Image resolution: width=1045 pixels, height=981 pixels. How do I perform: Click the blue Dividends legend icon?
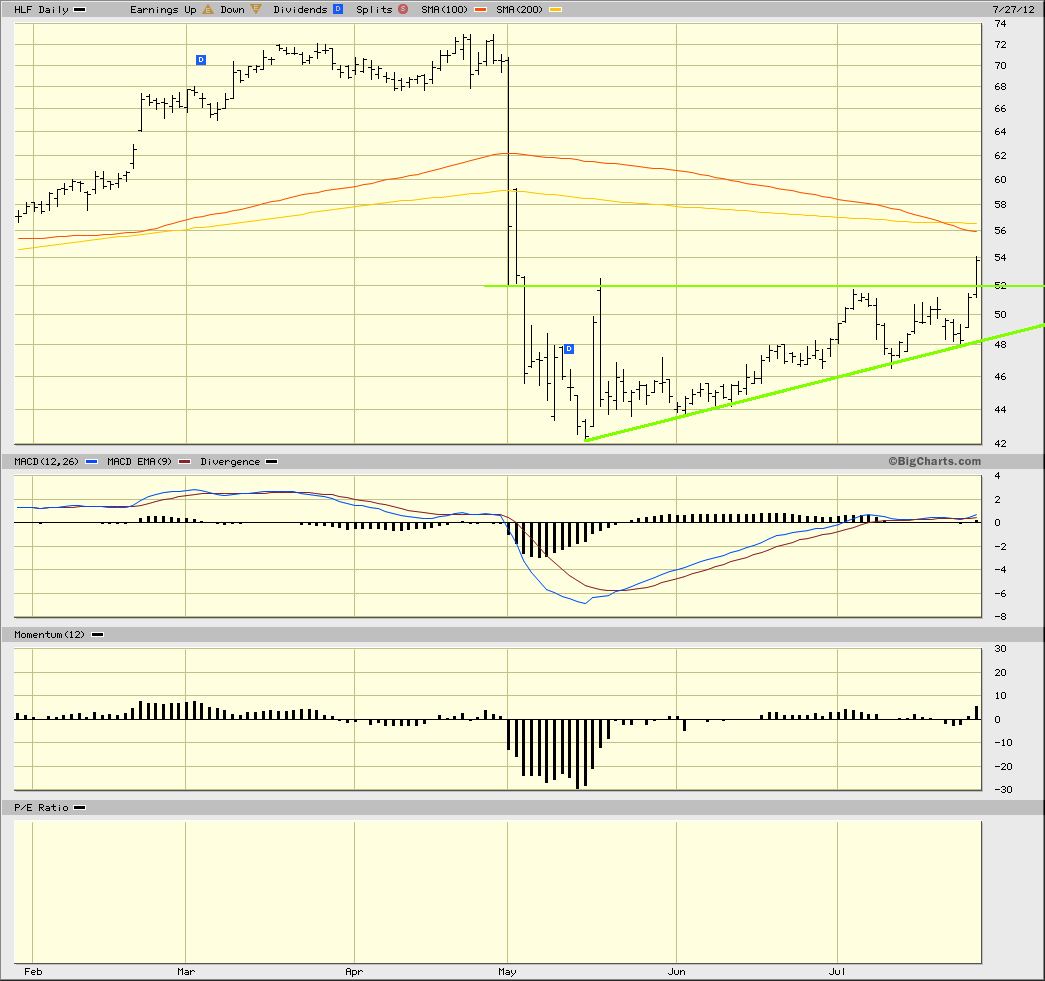point(338,9)
